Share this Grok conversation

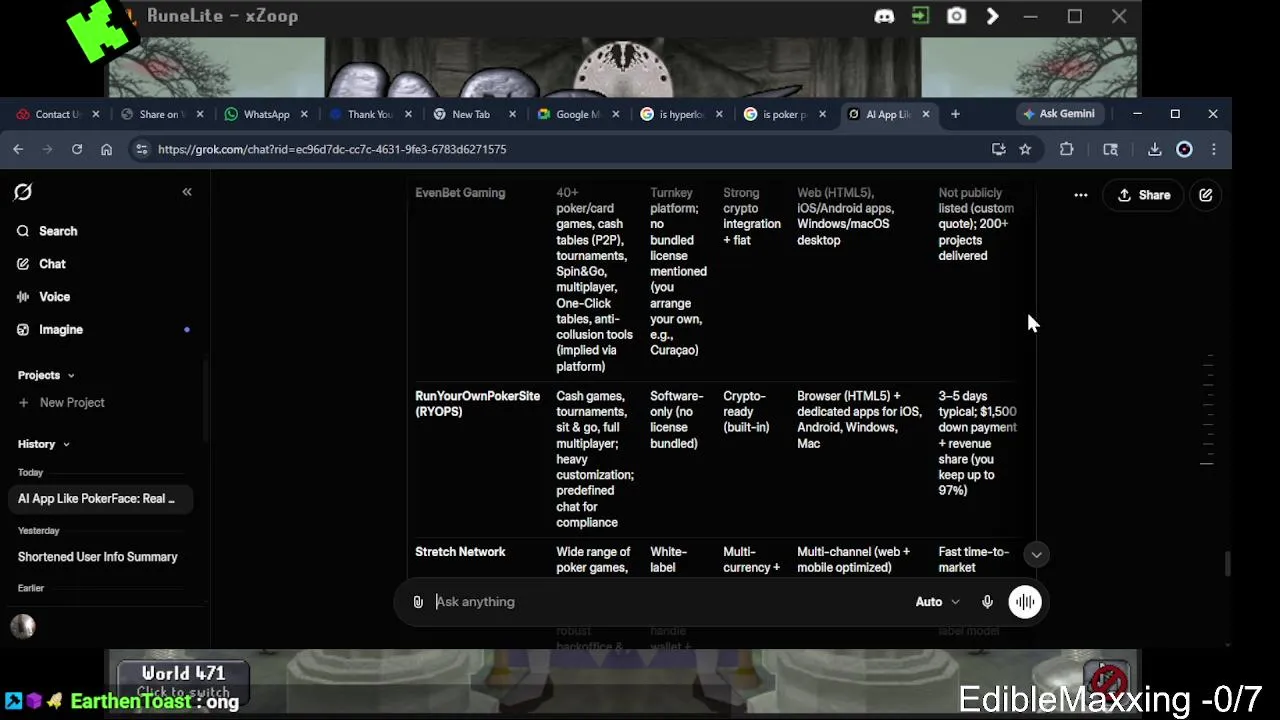click(x=1144, y=195)
